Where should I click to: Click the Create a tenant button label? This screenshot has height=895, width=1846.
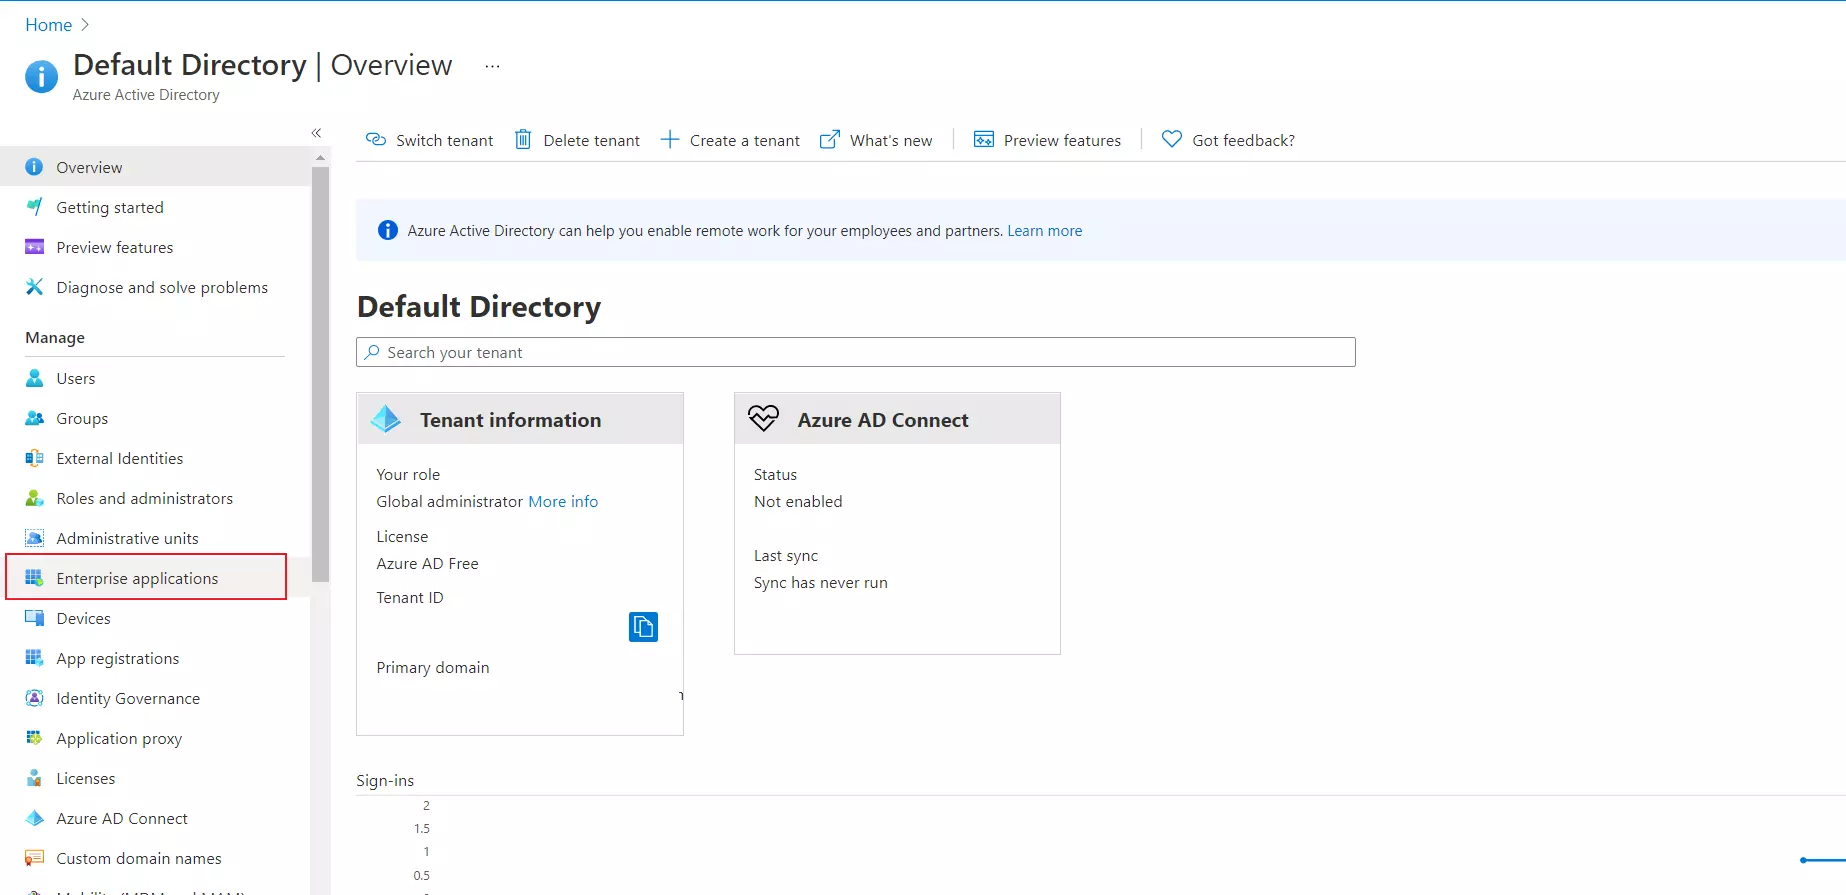[745, 141]
